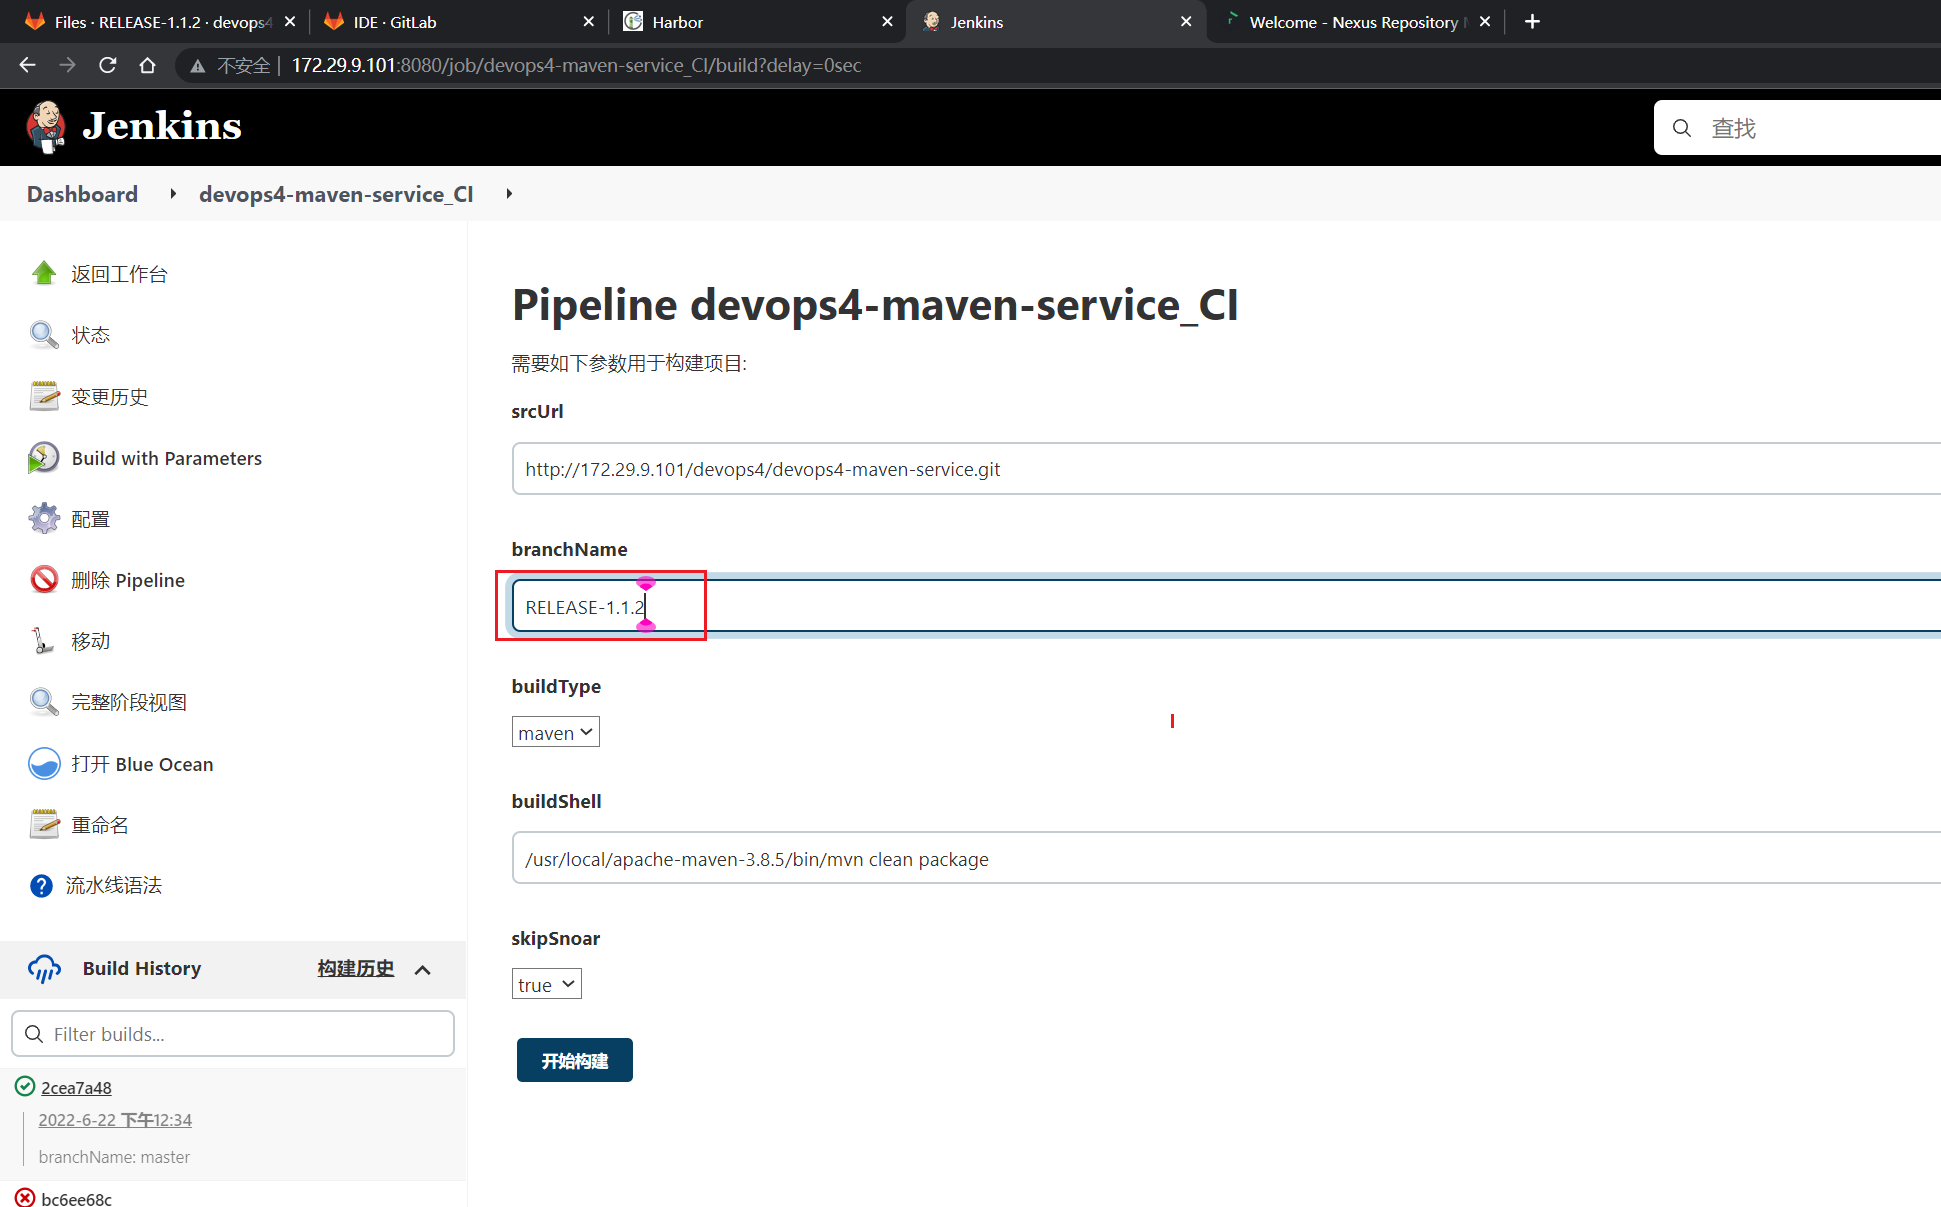Focus the srcUrl input field
Viewport: 1941px width, 1207px height.
pos(1226,468)
